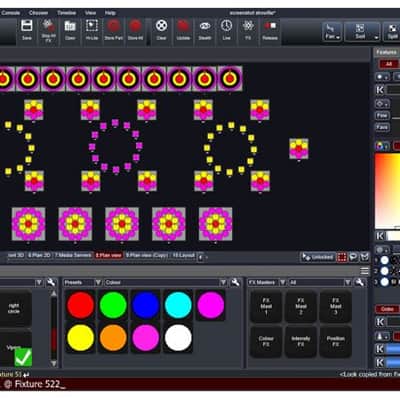This screenshot has height=400, width=400.
Task: Select the red colour preset
Action: [x=80, y=305]
